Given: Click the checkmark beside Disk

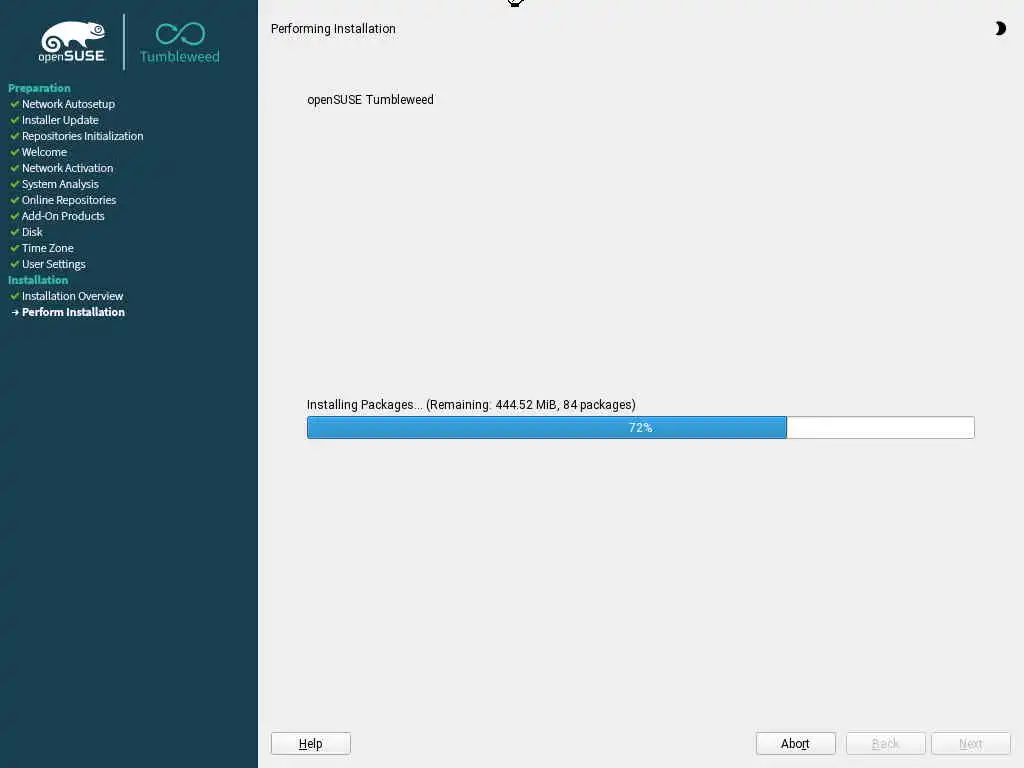Looking at the screenshot, I should click(x=14, y=231).
